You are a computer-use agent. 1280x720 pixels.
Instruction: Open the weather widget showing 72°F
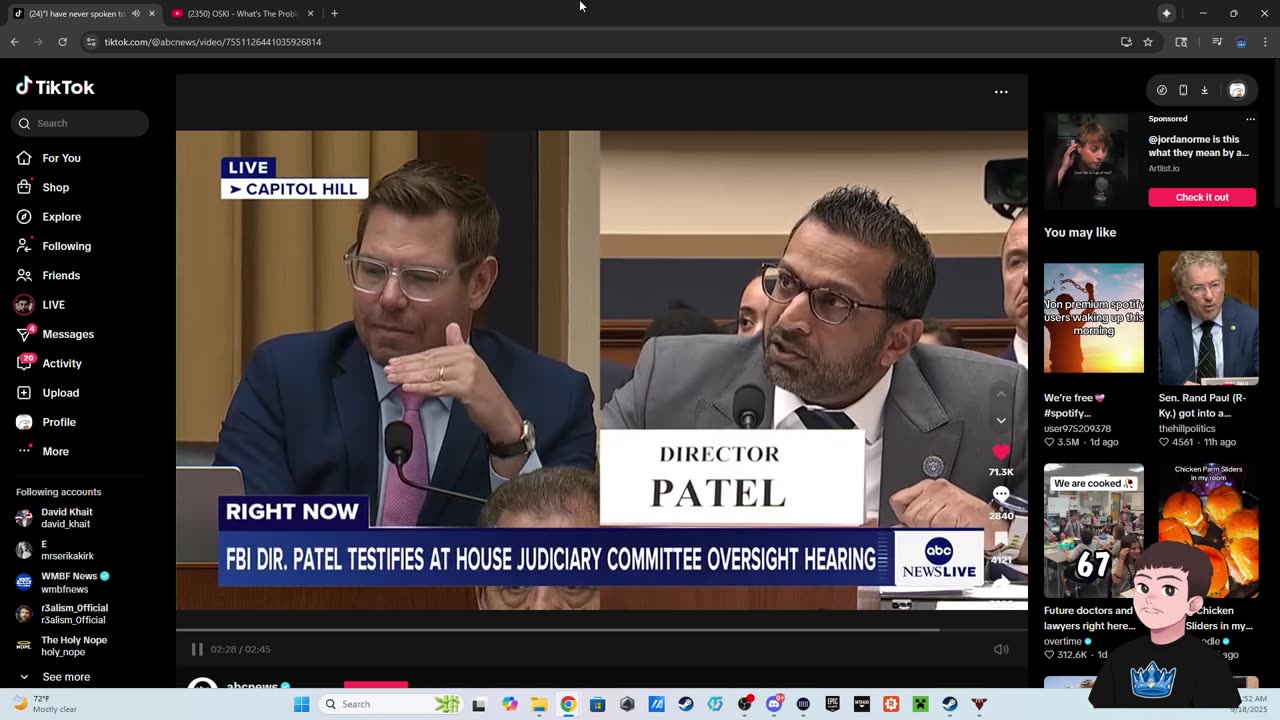point(45,704)
